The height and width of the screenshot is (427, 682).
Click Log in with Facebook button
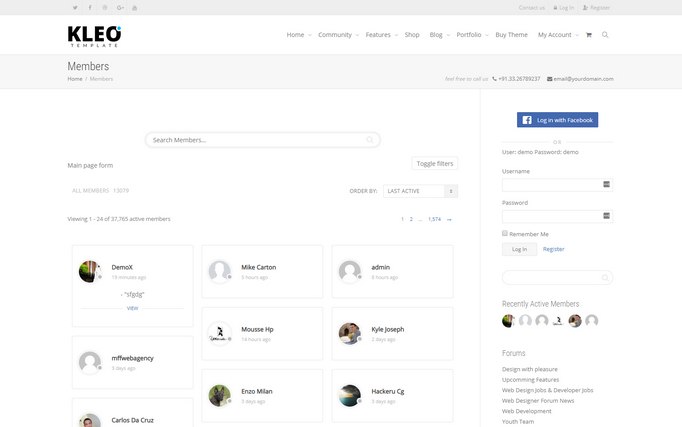(557, 120)
